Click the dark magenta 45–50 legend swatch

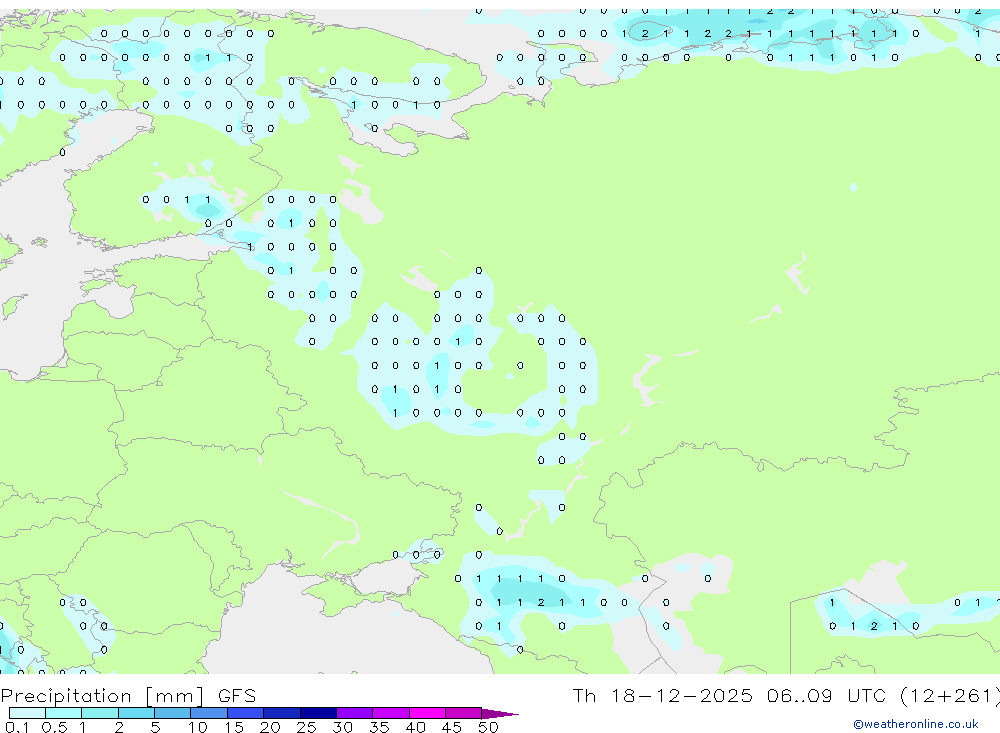(x=464, y=713)
